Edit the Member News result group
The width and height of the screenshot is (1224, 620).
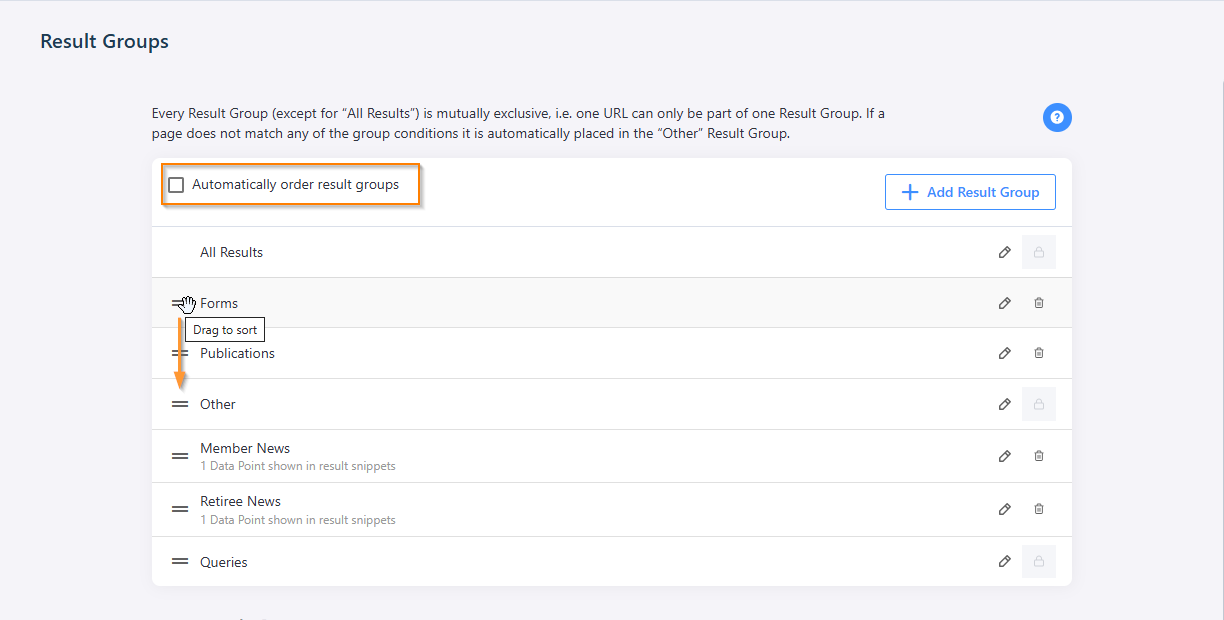[x=1004, y=455]
